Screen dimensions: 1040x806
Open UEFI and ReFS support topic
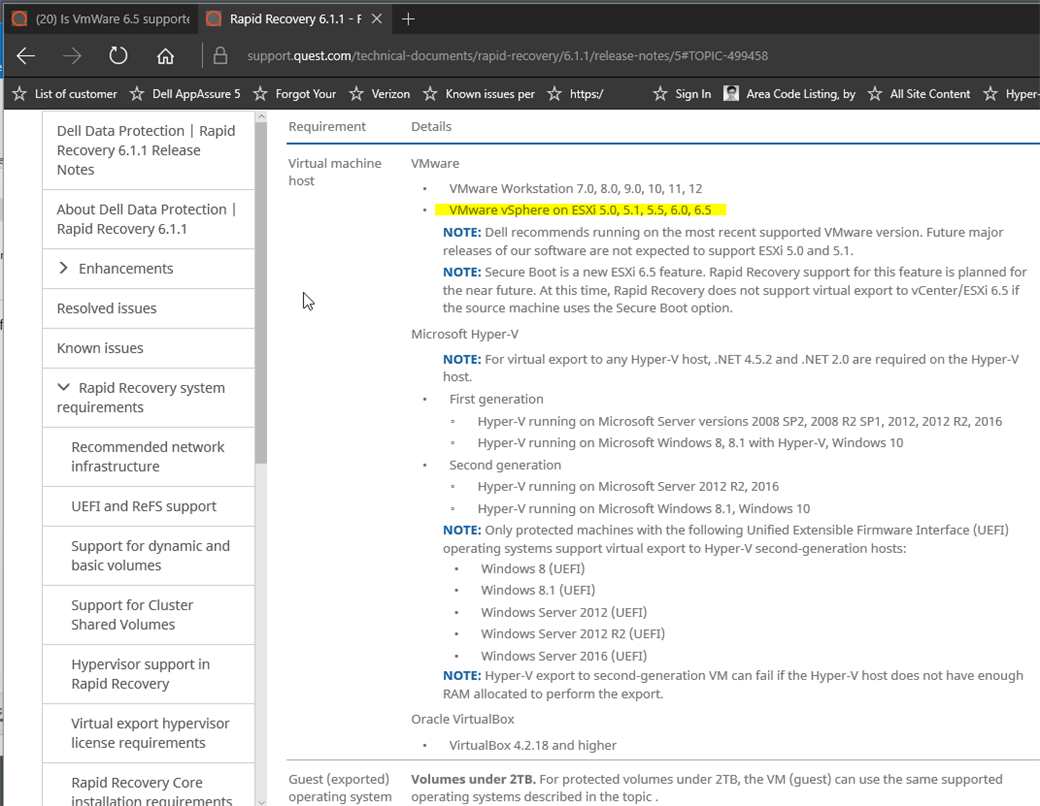[144, 506]
